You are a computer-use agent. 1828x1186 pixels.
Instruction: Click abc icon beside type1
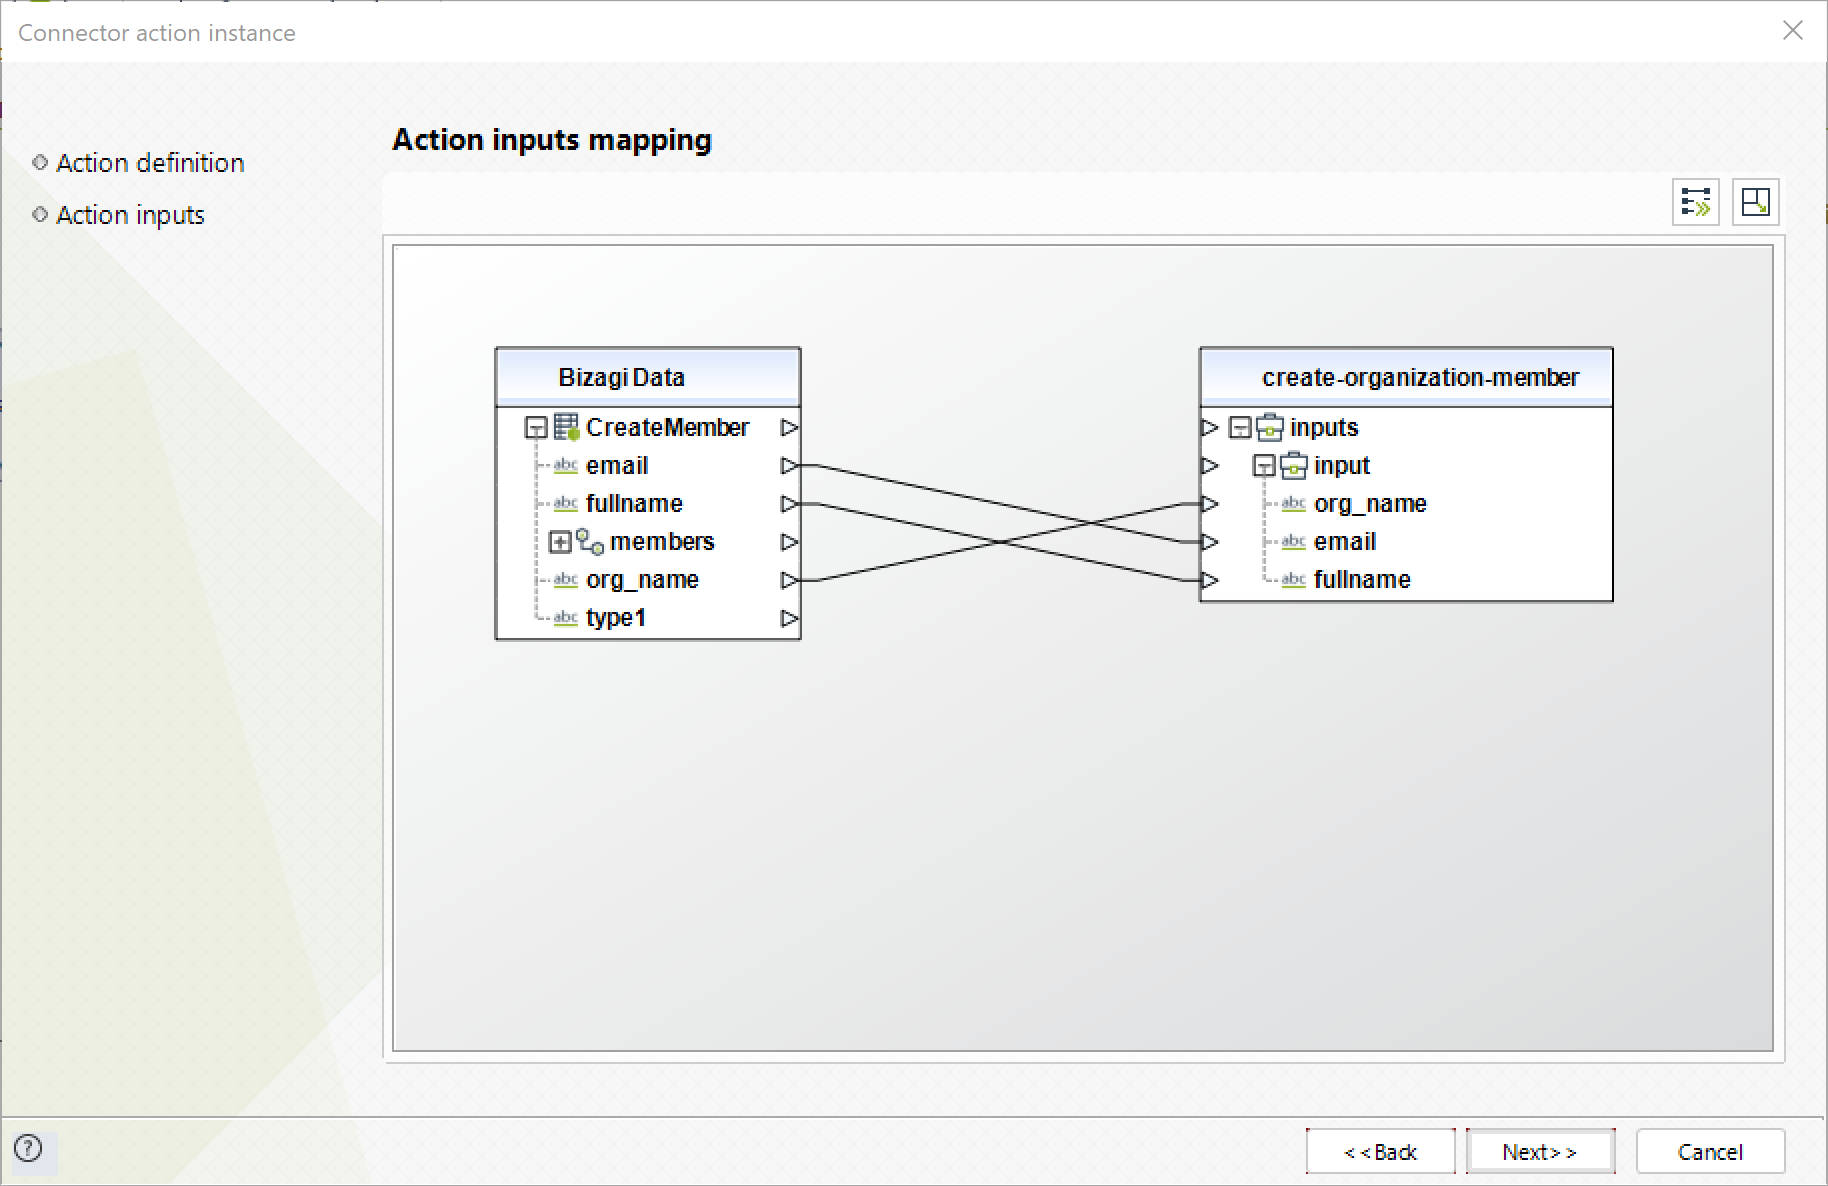point(566,618)
